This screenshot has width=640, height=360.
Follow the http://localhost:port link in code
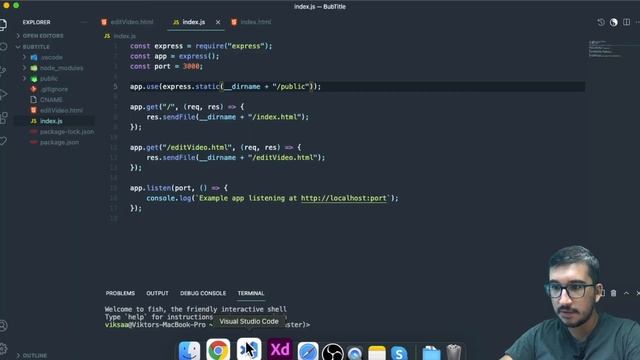pyautogui.click(x=344, y=198)
